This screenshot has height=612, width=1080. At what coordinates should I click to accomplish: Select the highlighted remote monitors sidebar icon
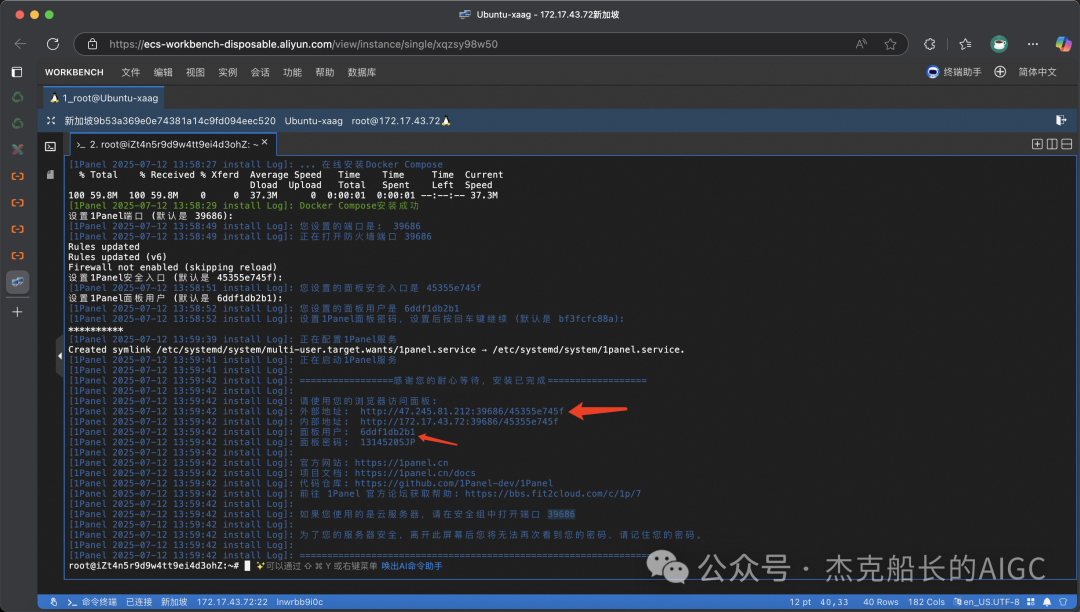point(17,282)
